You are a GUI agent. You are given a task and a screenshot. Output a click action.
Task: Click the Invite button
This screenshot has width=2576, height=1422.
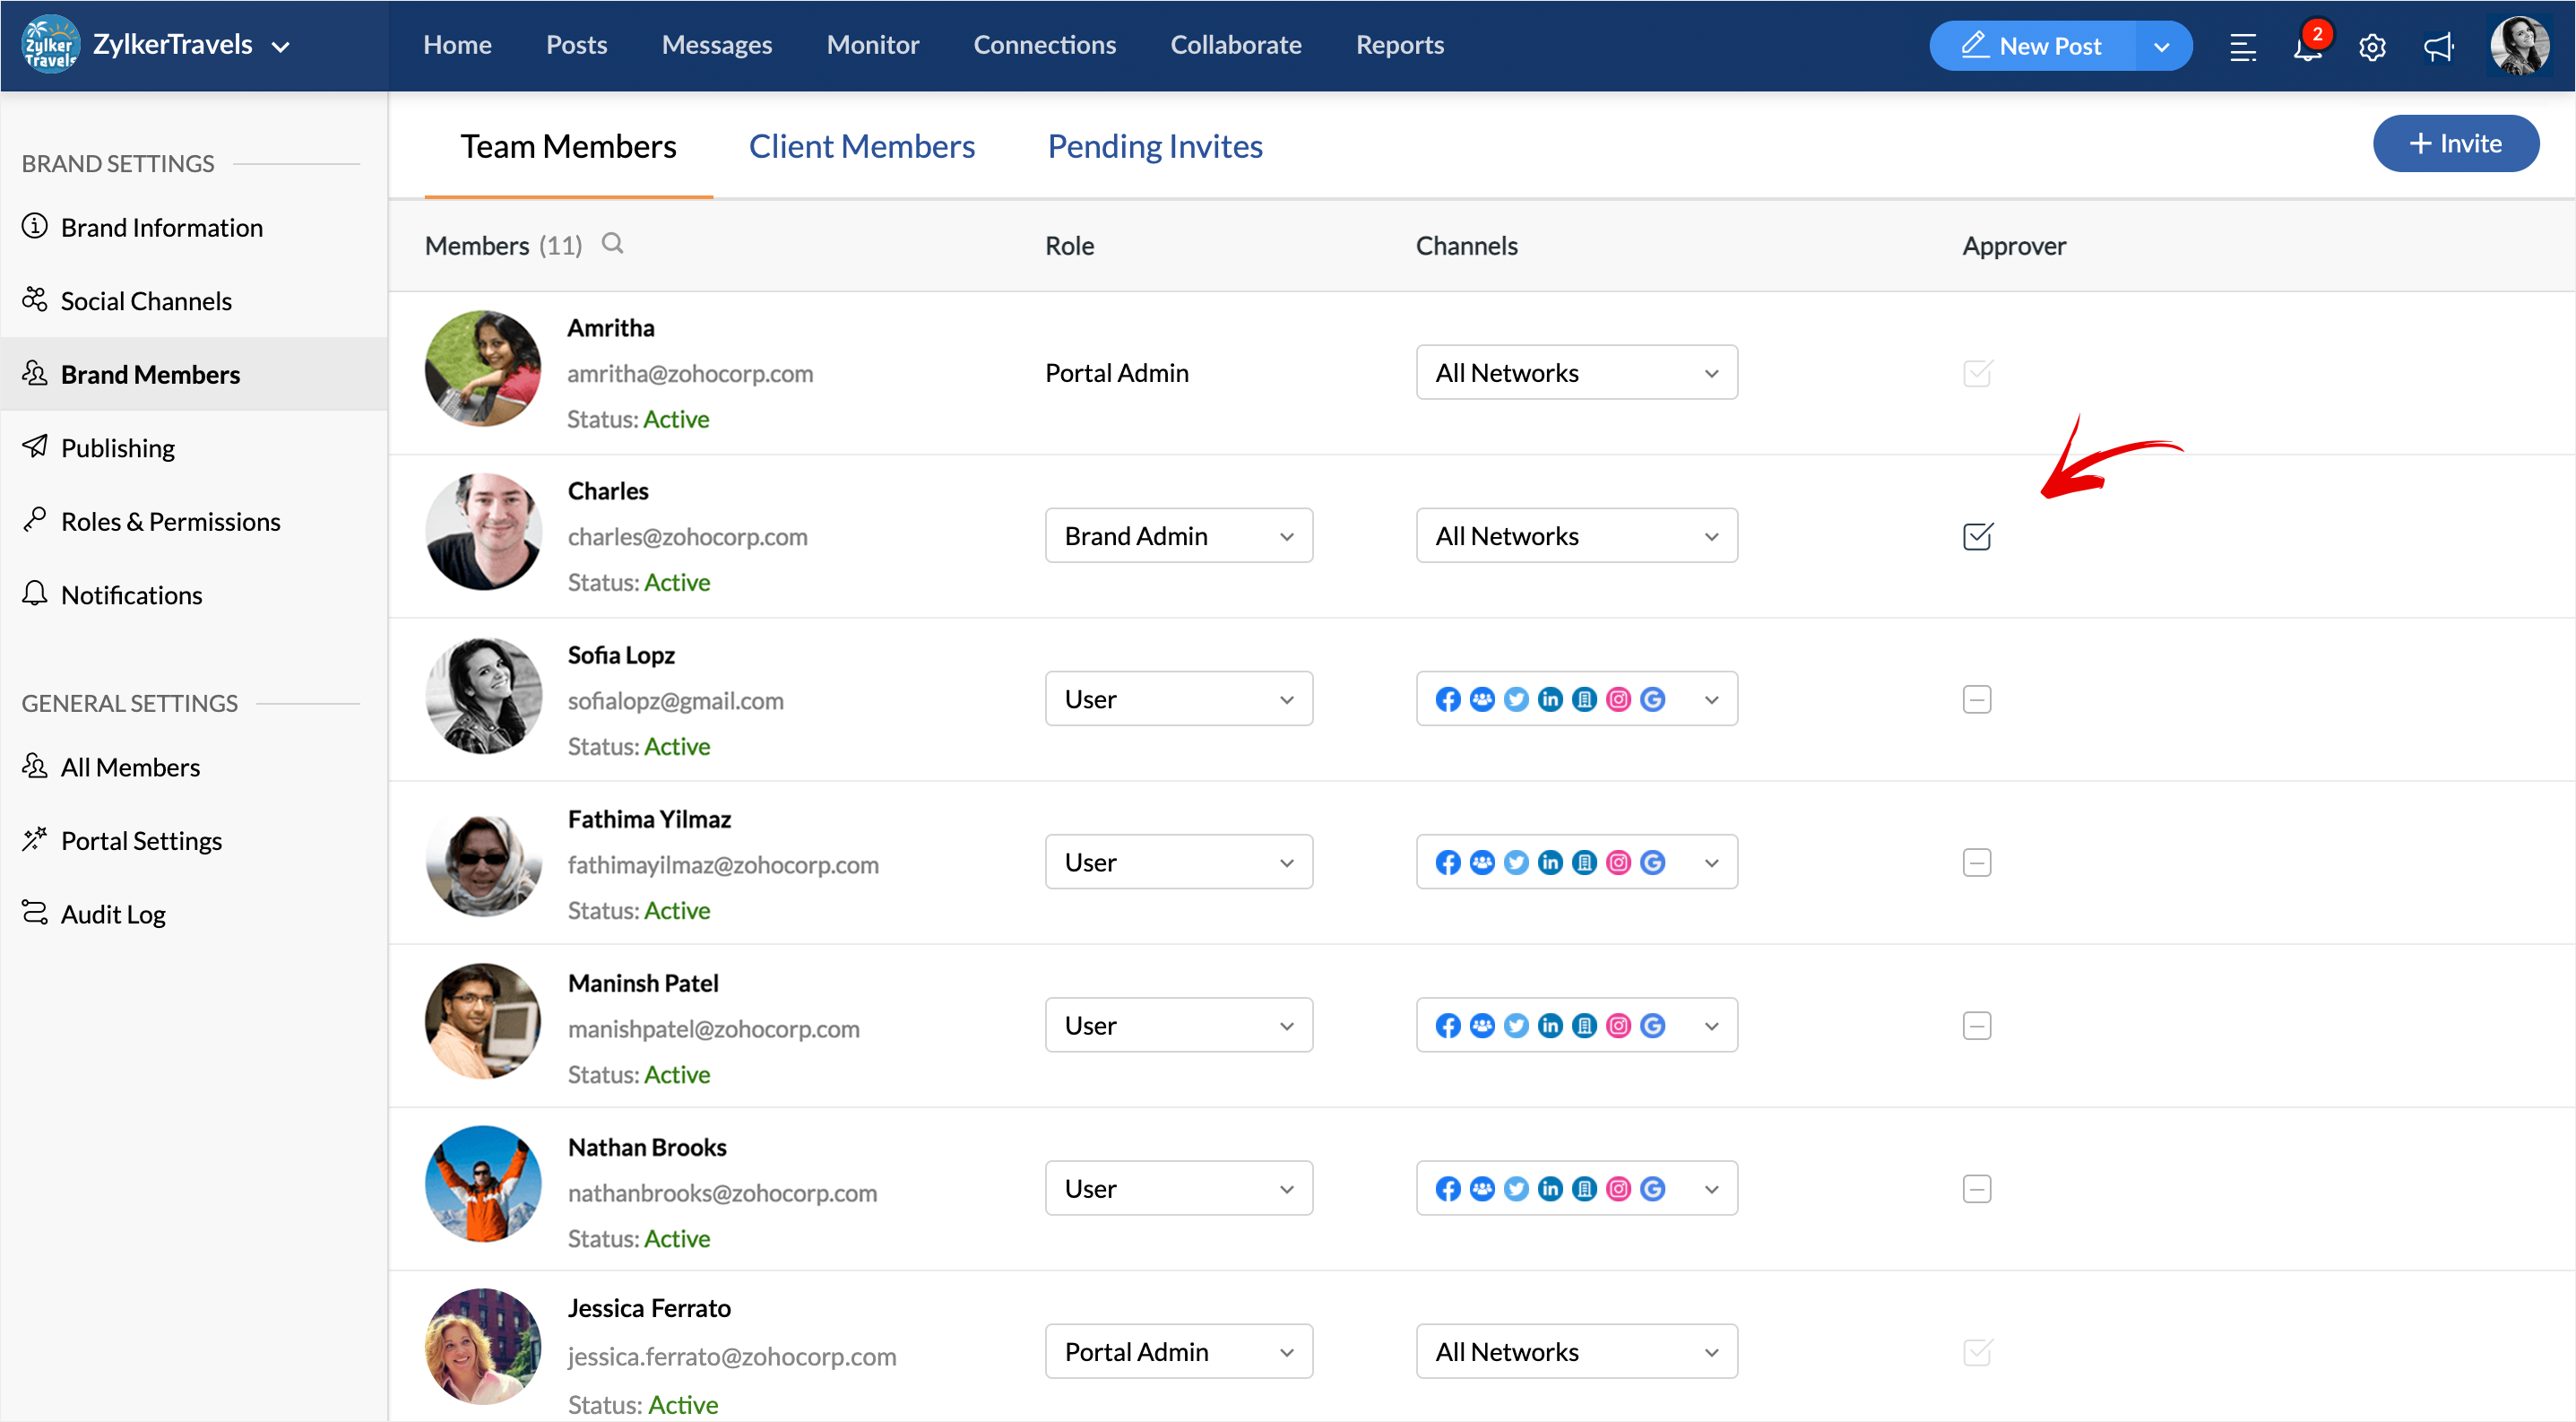pos(2455,144)
